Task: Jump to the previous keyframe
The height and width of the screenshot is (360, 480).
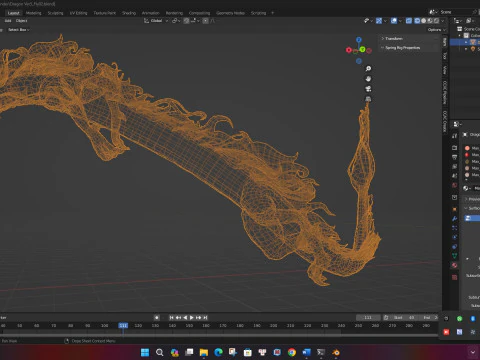Action: coord(178,318)
